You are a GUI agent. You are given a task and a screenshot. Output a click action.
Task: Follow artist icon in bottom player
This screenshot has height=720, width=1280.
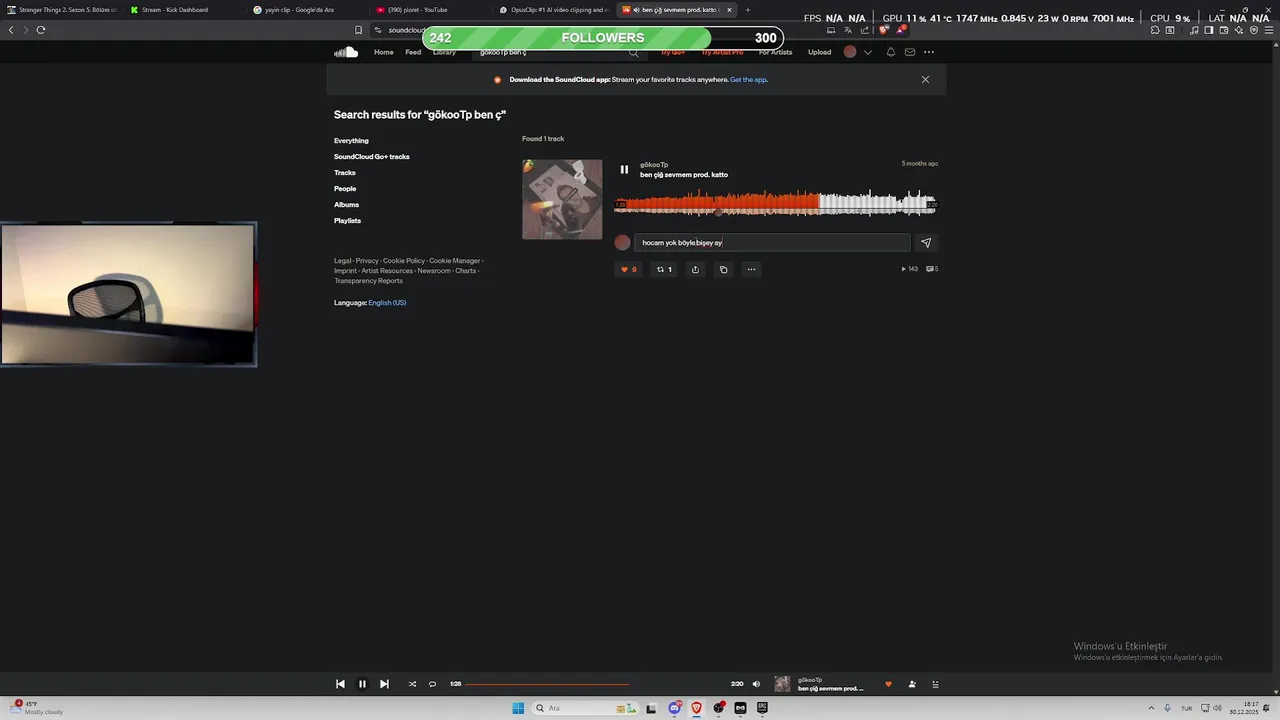point(912,684)
